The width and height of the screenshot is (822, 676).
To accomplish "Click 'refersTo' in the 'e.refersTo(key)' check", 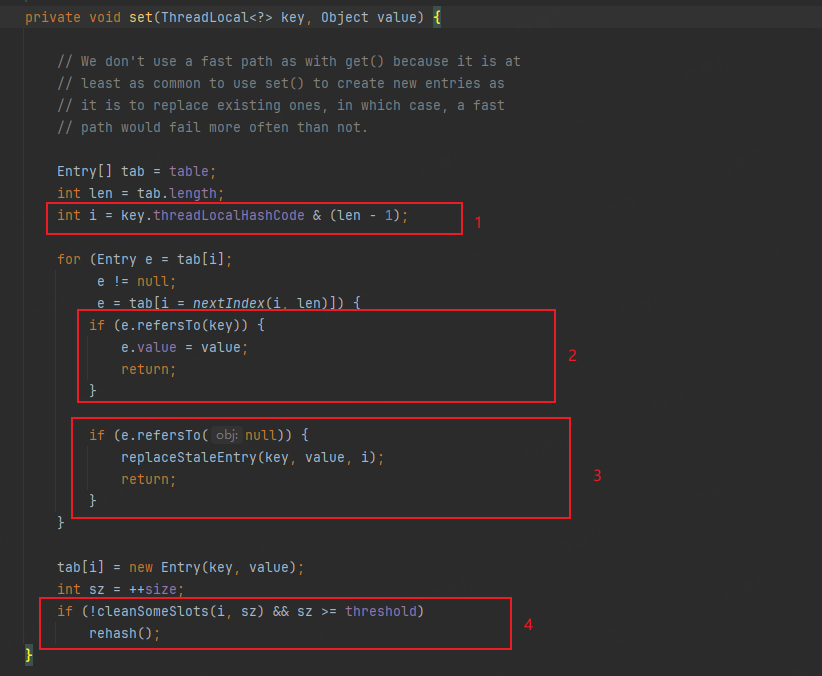I will click(169, 325).
